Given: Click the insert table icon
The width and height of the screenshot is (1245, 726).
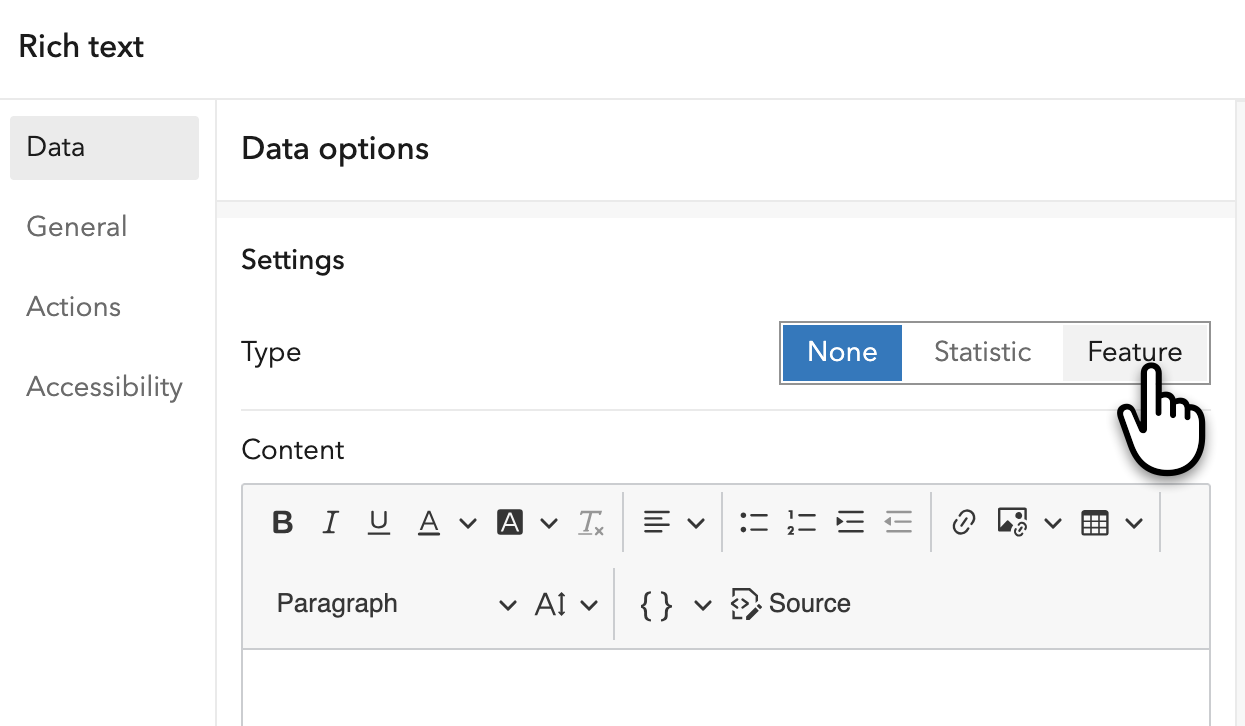Looking at the screenshot, I should pyautogui.click(x=1095, y=522).
